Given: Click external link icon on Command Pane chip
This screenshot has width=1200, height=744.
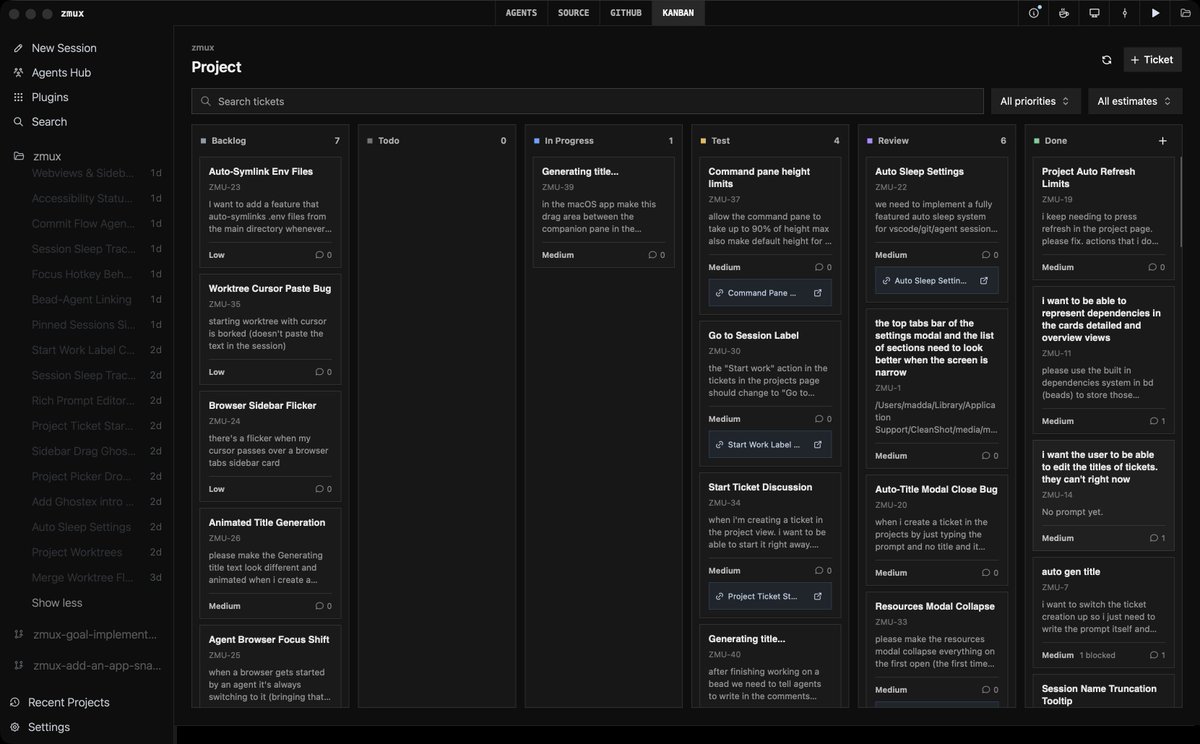Looking at the screenshot, I should [817, 293].
